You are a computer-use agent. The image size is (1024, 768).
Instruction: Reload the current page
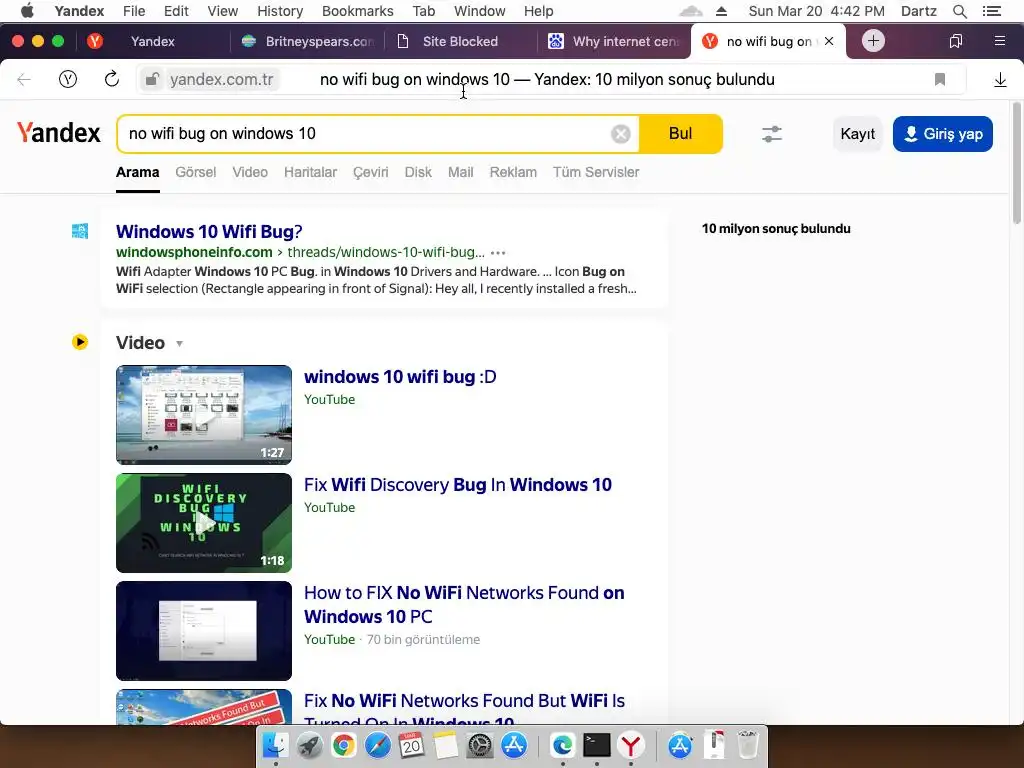[x=112, y=79]
